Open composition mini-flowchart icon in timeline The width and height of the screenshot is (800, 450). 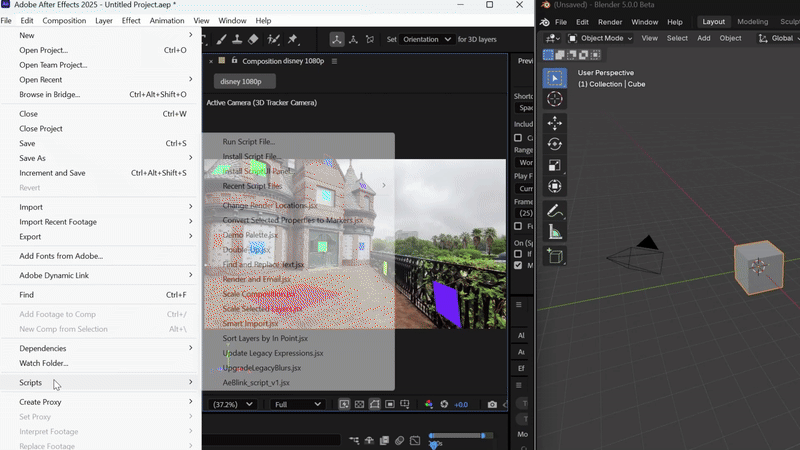pyautogui.click(x=354, y=440)
